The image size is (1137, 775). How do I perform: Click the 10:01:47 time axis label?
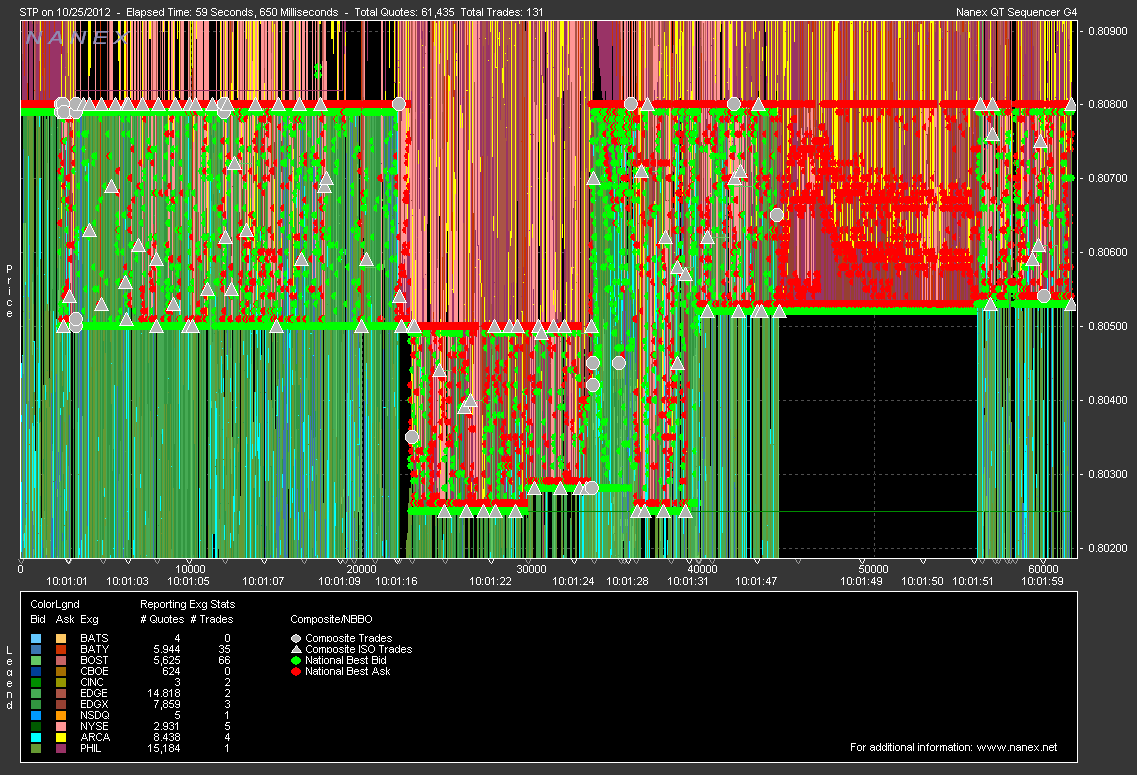pyautogui.click(x=756, y=581)
